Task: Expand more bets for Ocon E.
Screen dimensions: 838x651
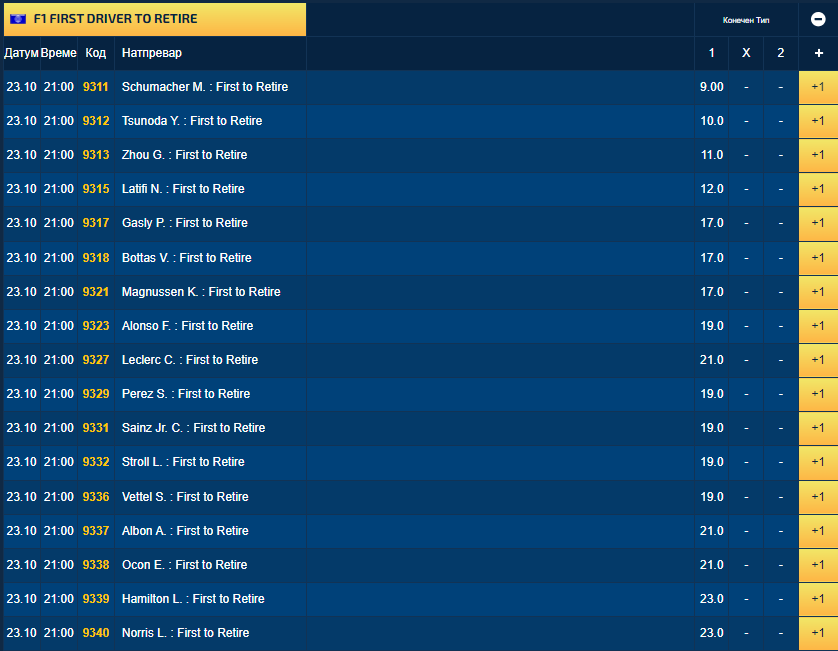Action: pos(818,565)
